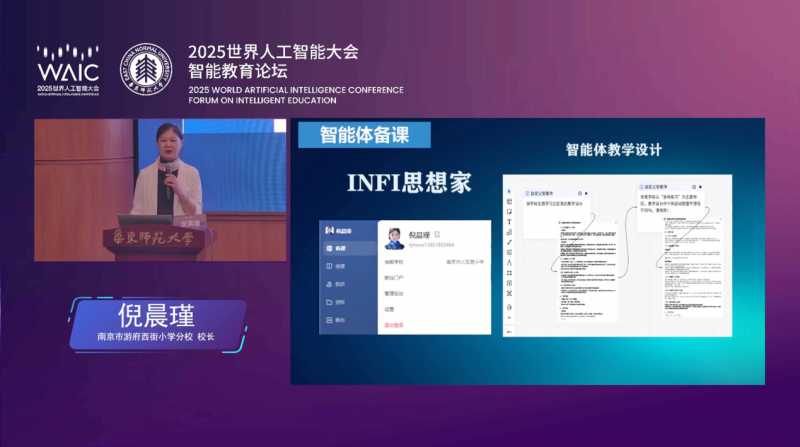Click the FORUM ON INTELLIGENT EDUCATION text

[262, 101]
